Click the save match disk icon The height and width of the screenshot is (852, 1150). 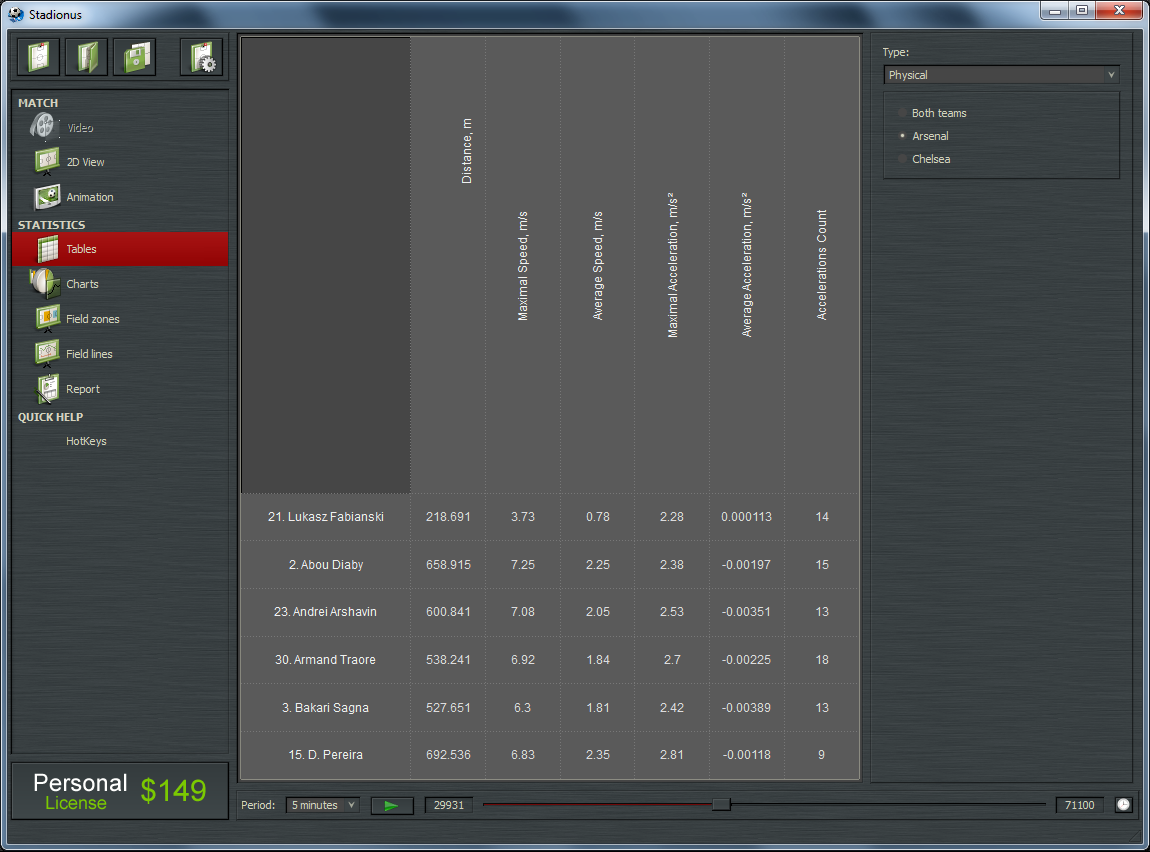136,56
